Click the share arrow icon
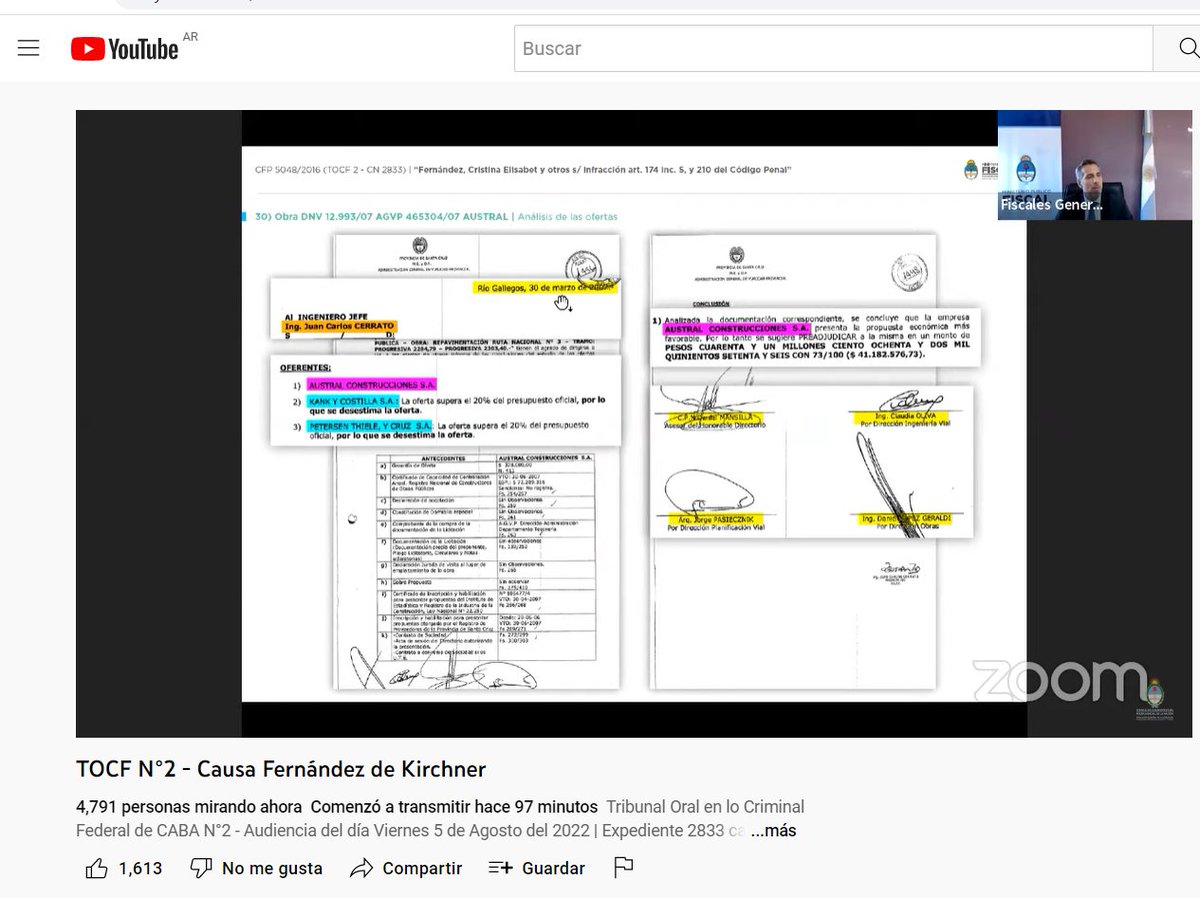The width and height of the screenshot is (1200, 898). [362, 868]
